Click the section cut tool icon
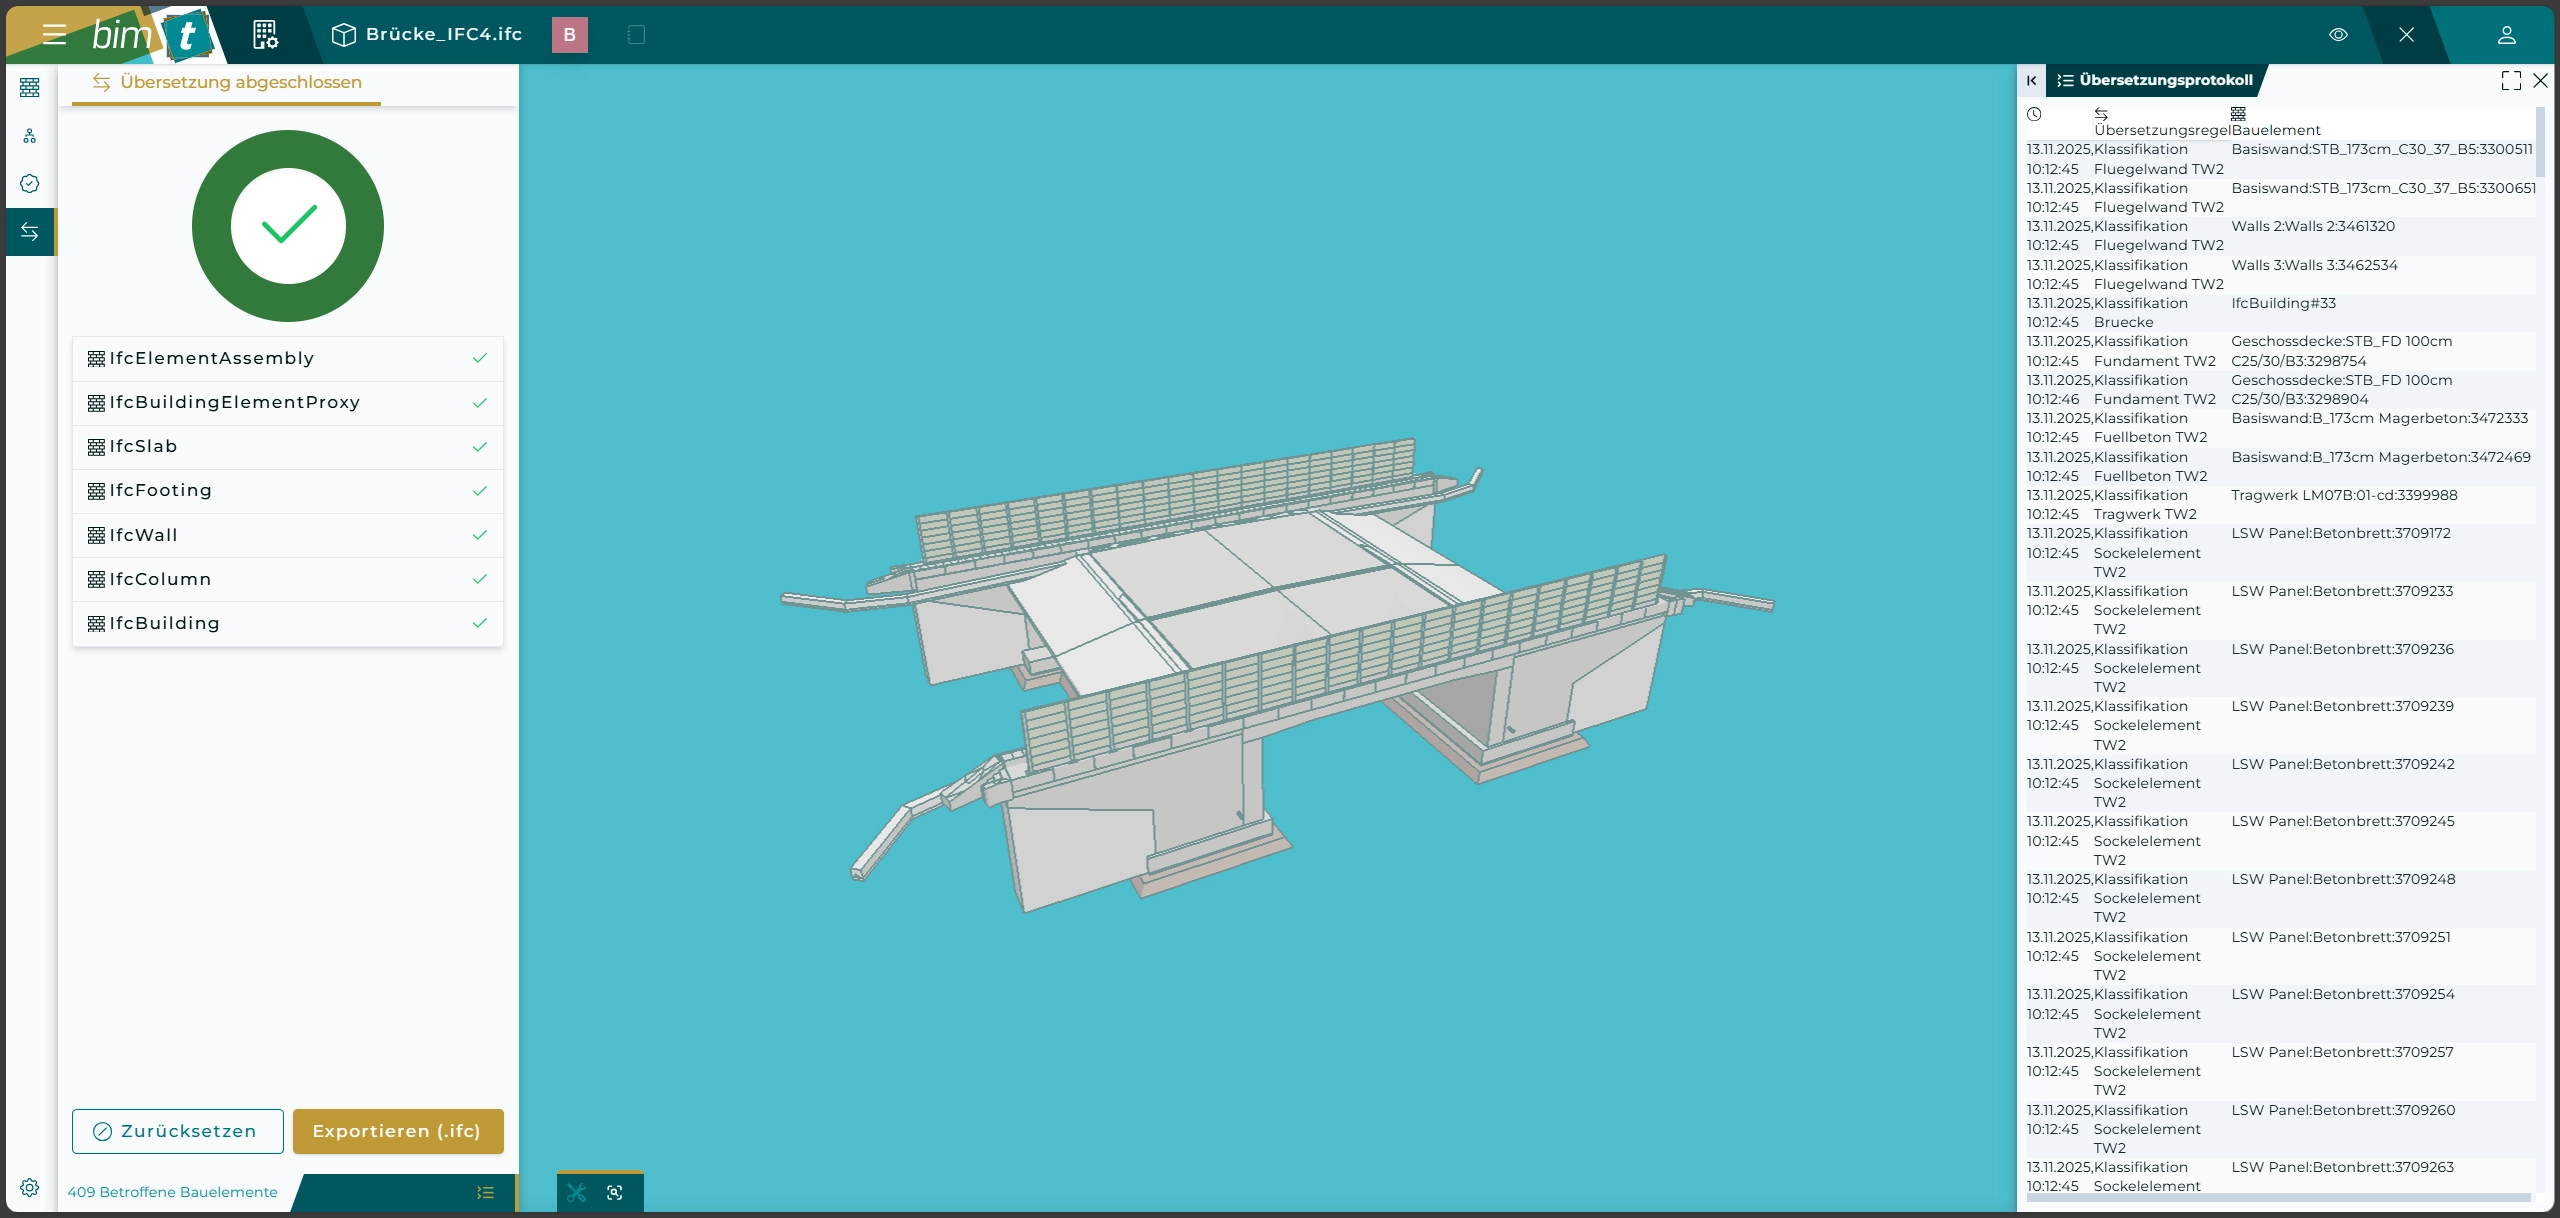Viewport: 2560px width, 1218px height. coord(577,1192)
